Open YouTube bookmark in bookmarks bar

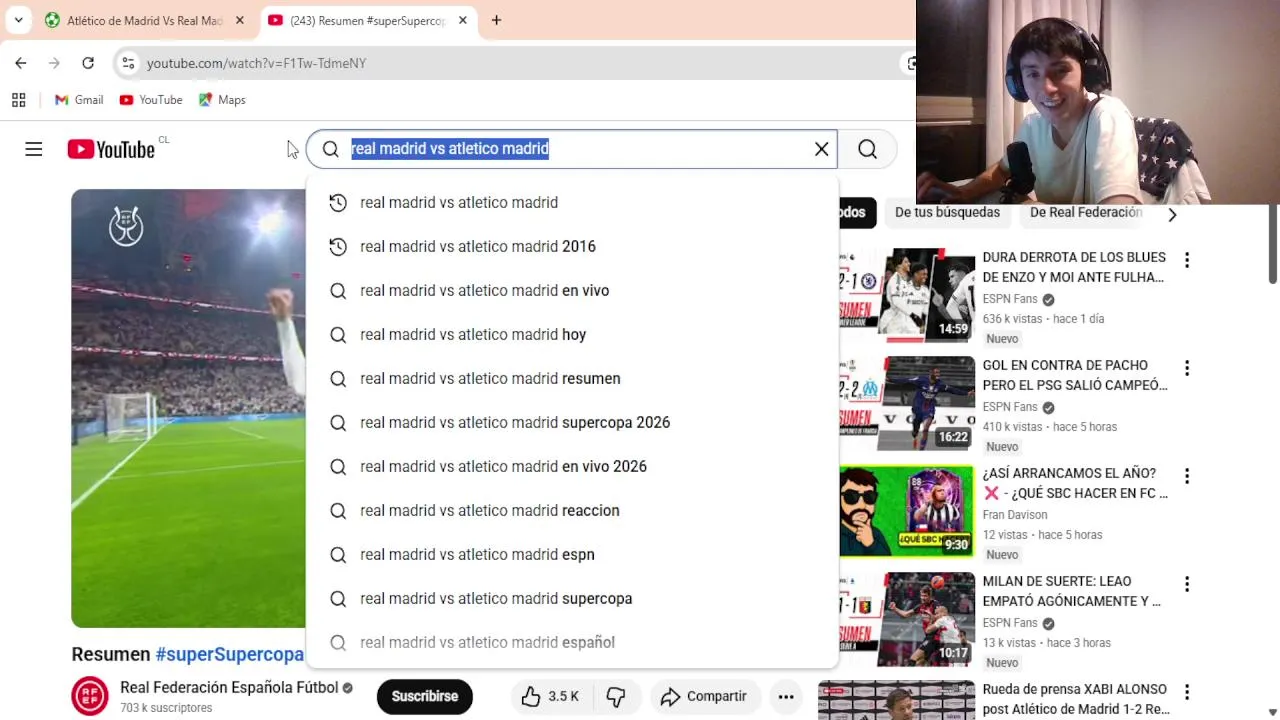pyautogui.click(x=151, y=100)
